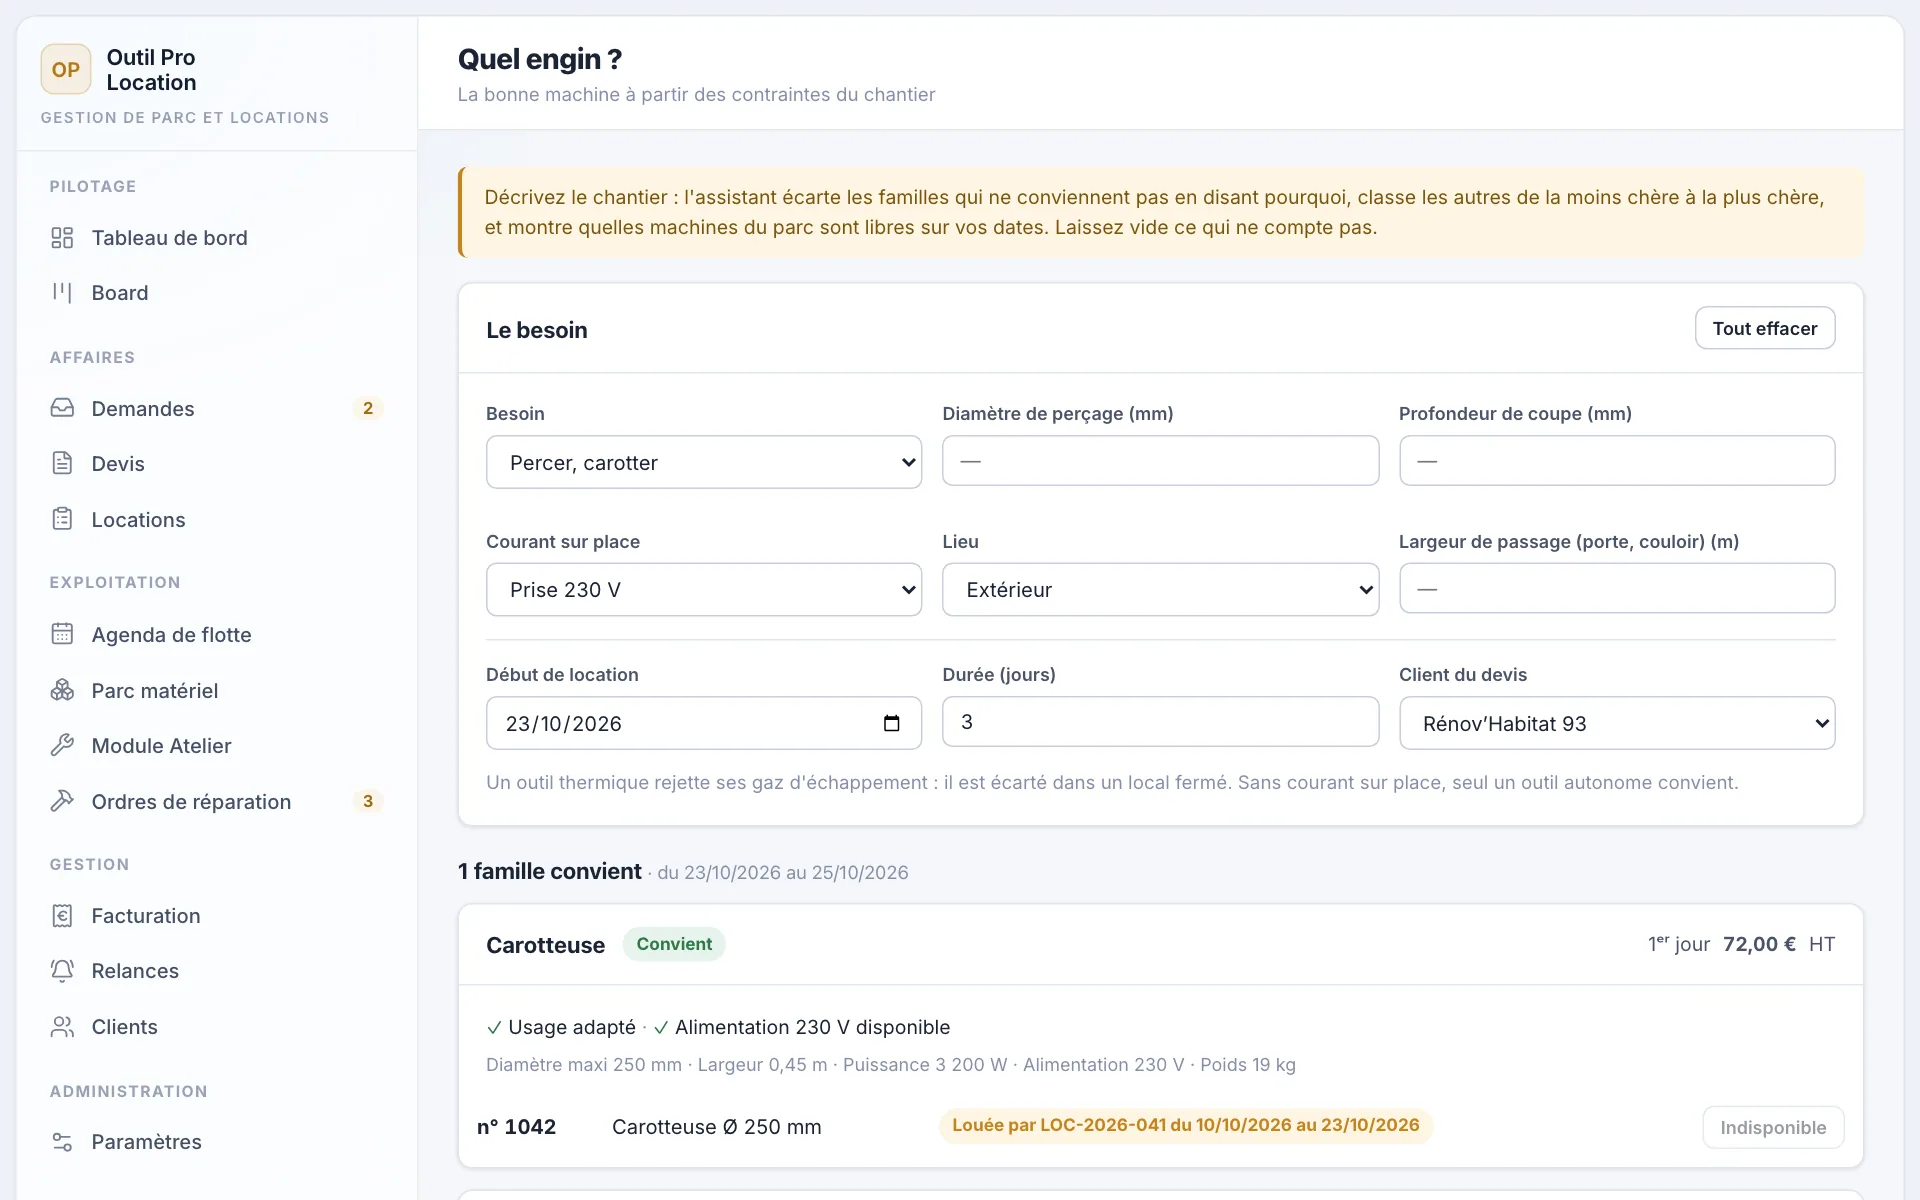Click the Devis document icon
This screenshot has width=1920, height=1200.
62,463
